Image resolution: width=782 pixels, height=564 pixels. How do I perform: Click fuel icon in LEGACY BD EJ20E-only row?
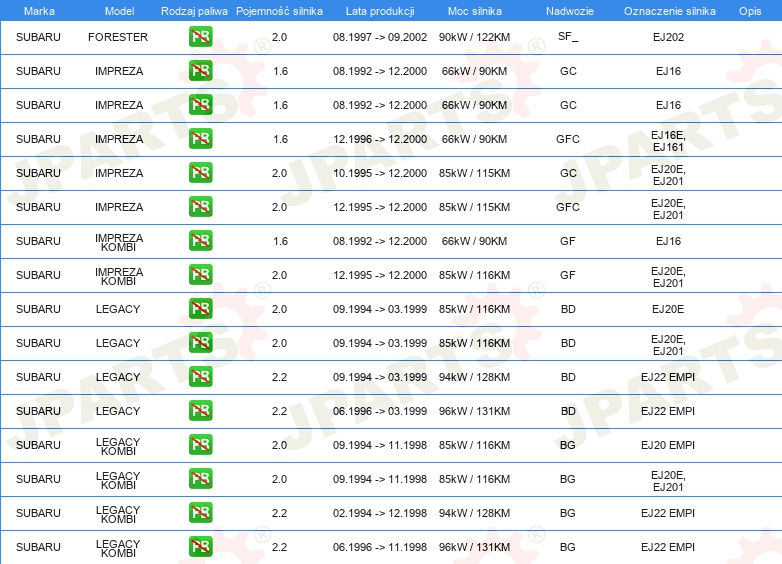(200, 309)
